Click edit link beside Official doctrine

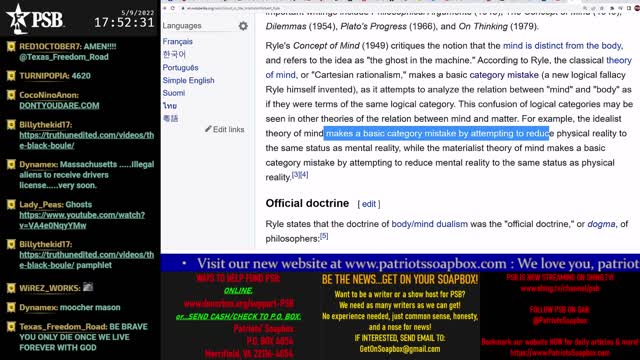click(369, 204)
